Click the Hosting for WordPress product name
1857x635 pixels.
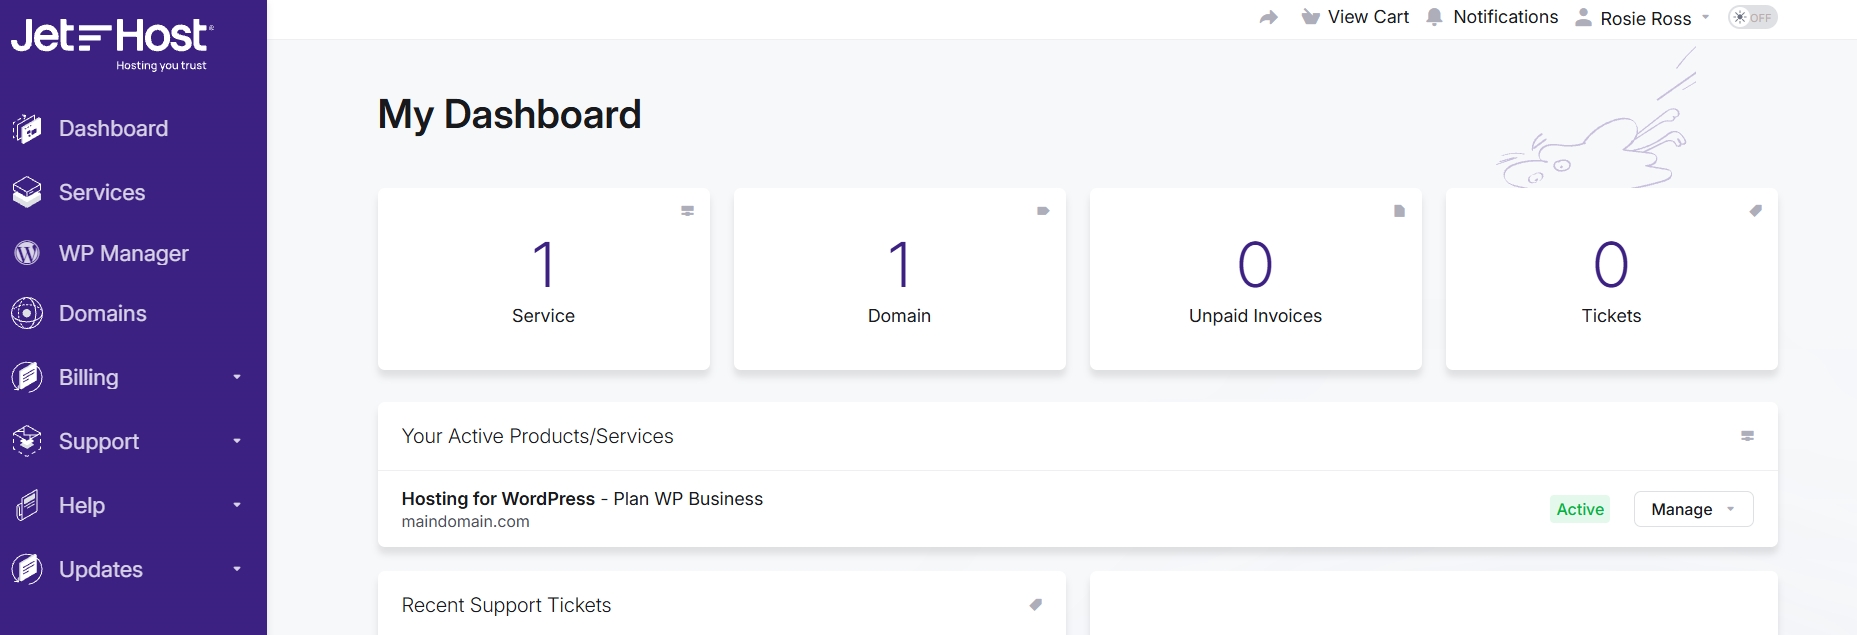coord(498,499)
